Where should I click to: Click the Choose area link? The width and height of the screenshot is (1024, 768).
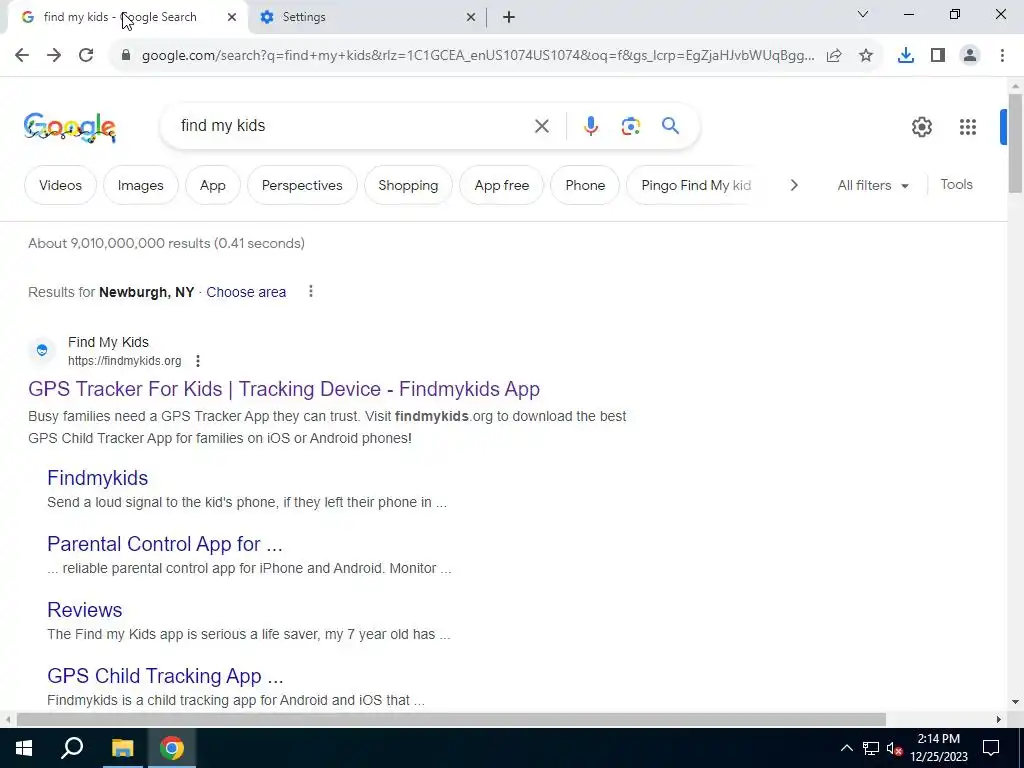coord(246,292)
